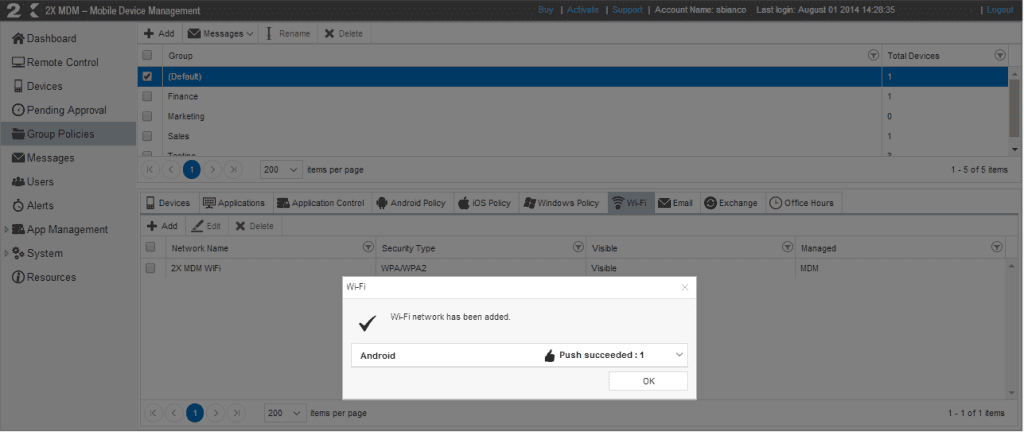The width and height of the screenshot is (1024, 432).
Task: Switch to Windows Policy tab
Action: pos(562,203)
